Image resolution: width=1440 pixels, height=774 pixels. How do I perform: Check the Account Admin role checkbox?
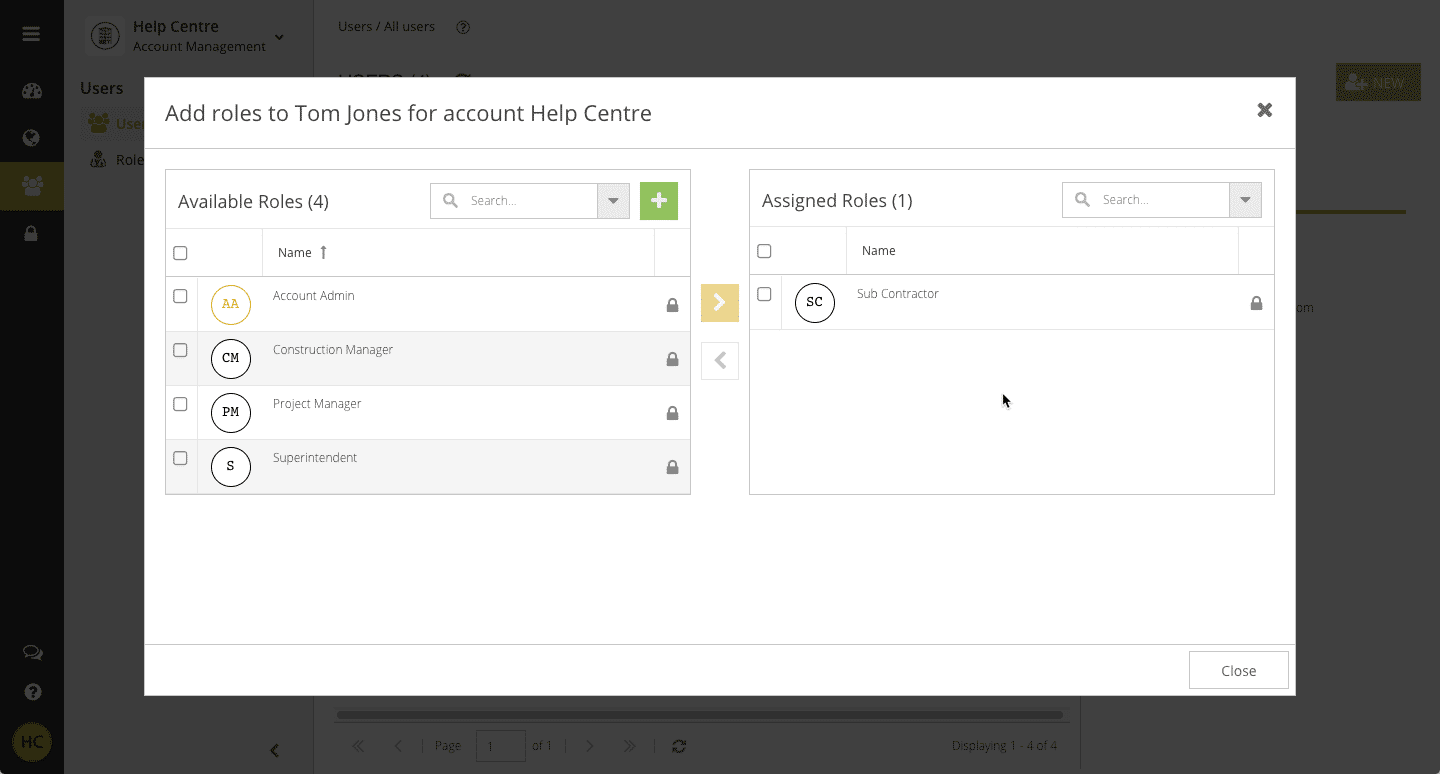[x=180, y=296]
